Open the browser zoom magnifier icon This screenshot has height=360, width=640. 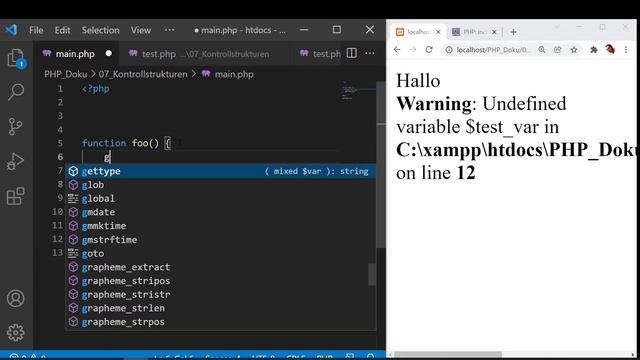pyautogui.click(x=542, y=49)
